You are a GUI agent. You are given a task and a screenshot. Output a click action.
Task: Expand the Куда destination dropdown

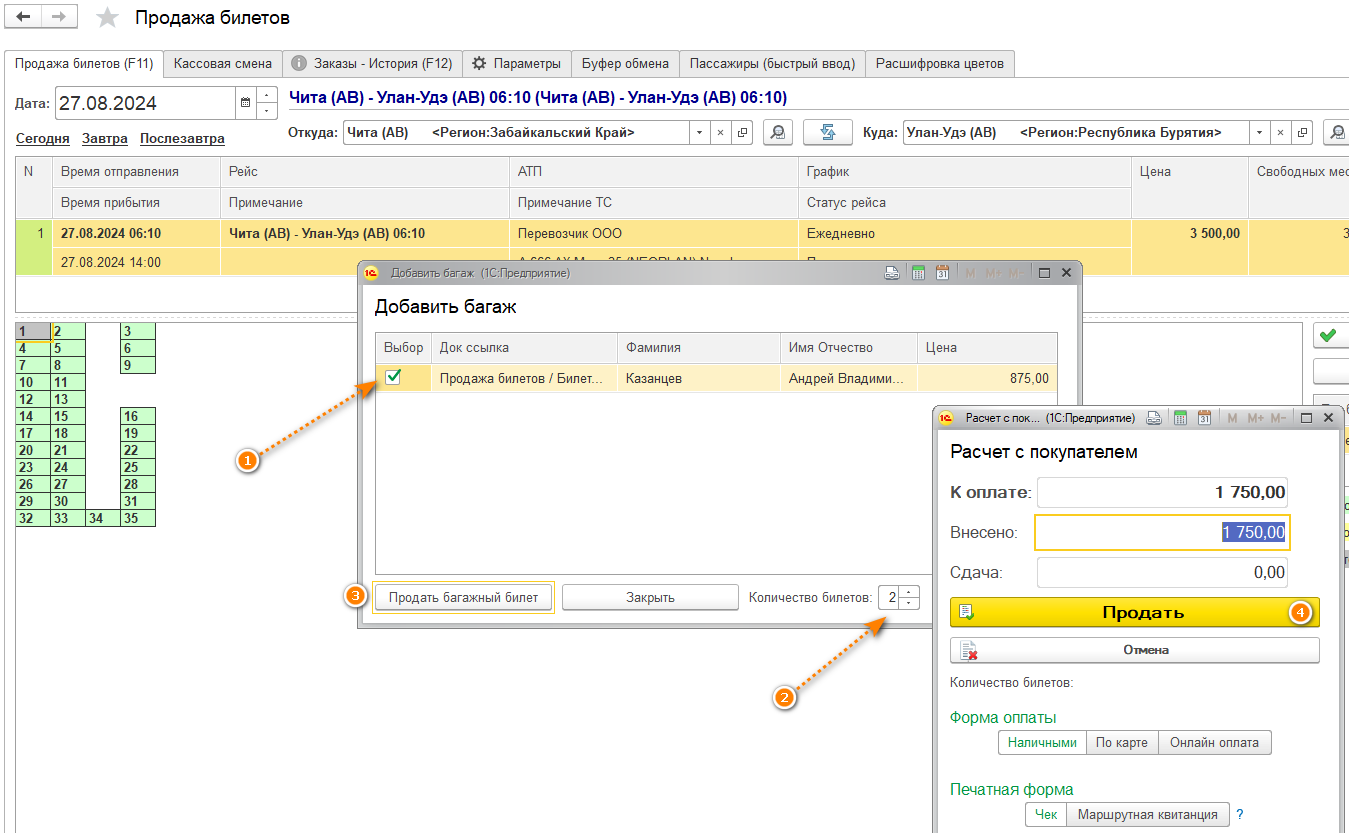1259,133
